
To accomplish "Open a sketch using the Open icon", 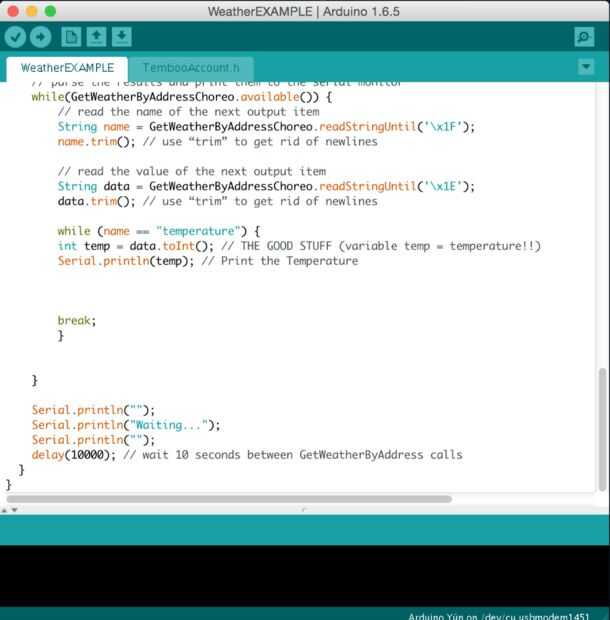I will pyautogui.click(x=96, y=37).
